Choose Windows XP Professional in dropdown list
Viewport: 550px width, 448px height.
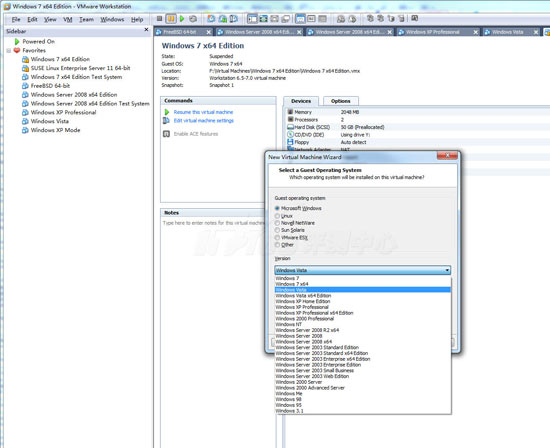click(363, 307)
